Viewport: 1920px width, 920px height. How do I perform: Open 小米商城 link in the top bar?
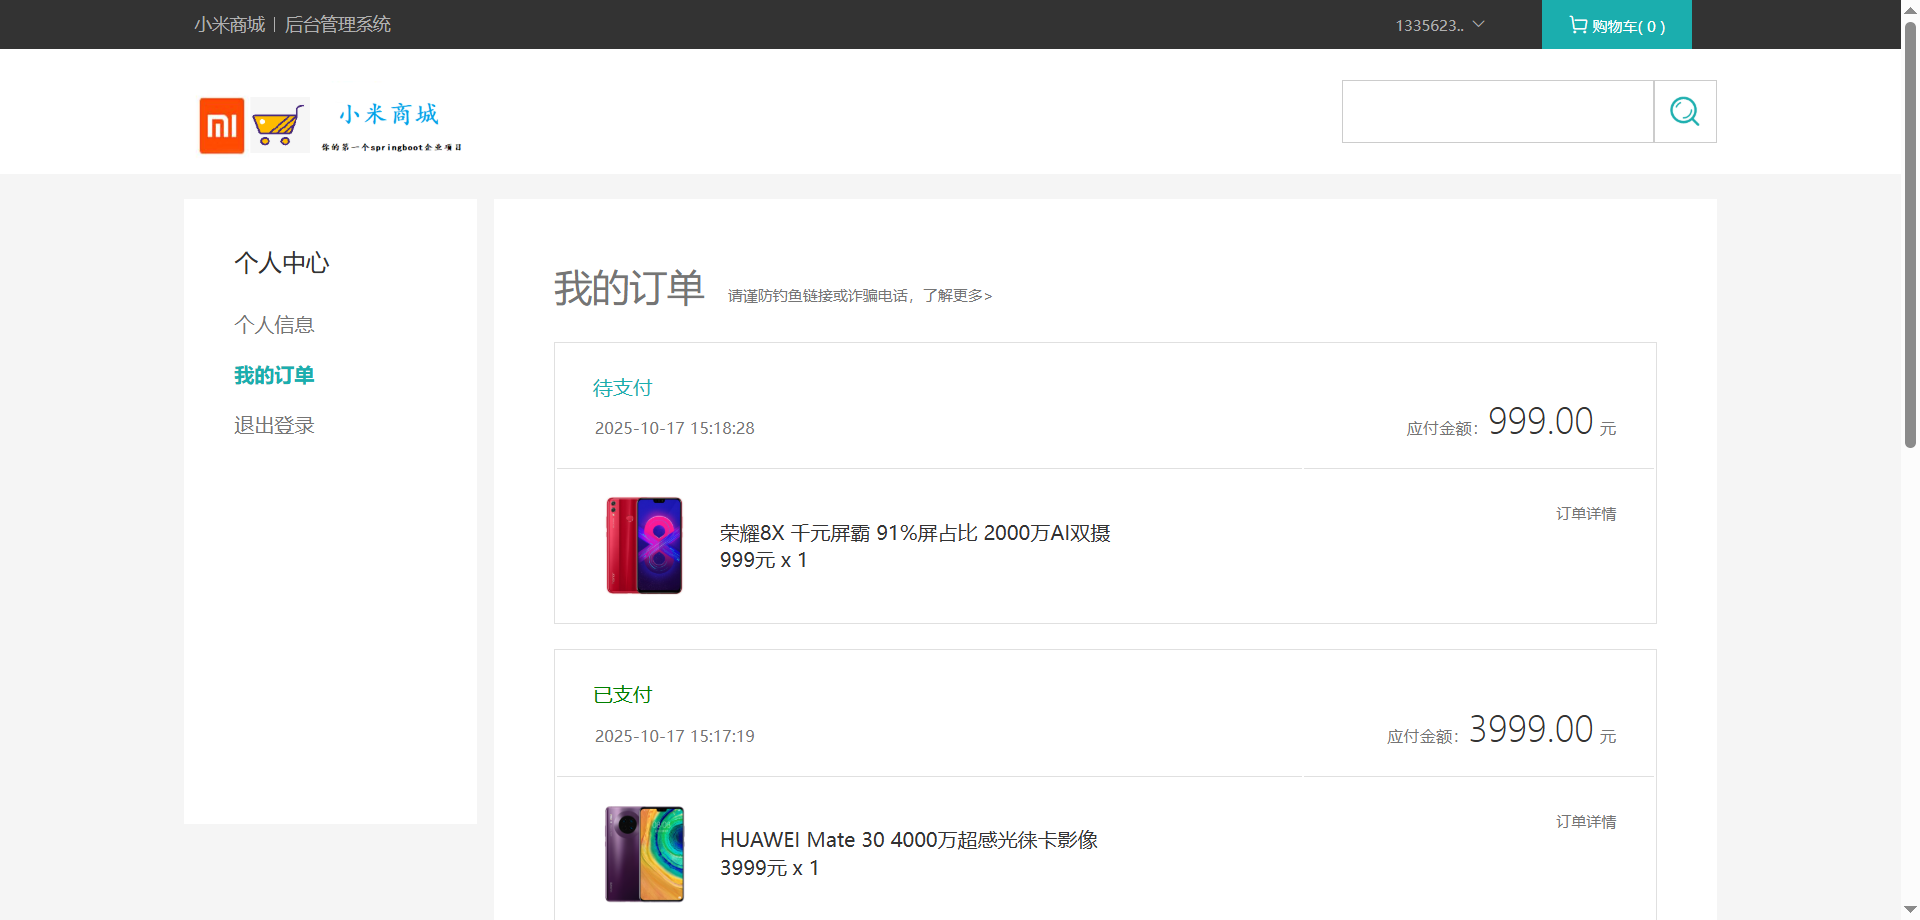230,25
